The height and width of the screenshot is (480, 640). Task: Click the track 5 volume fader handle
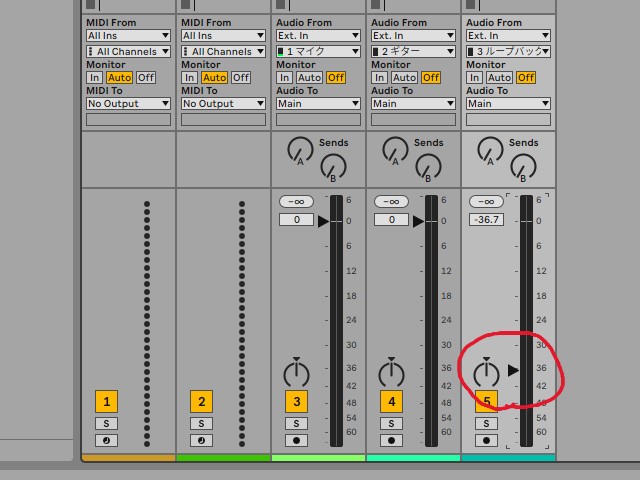514,370
